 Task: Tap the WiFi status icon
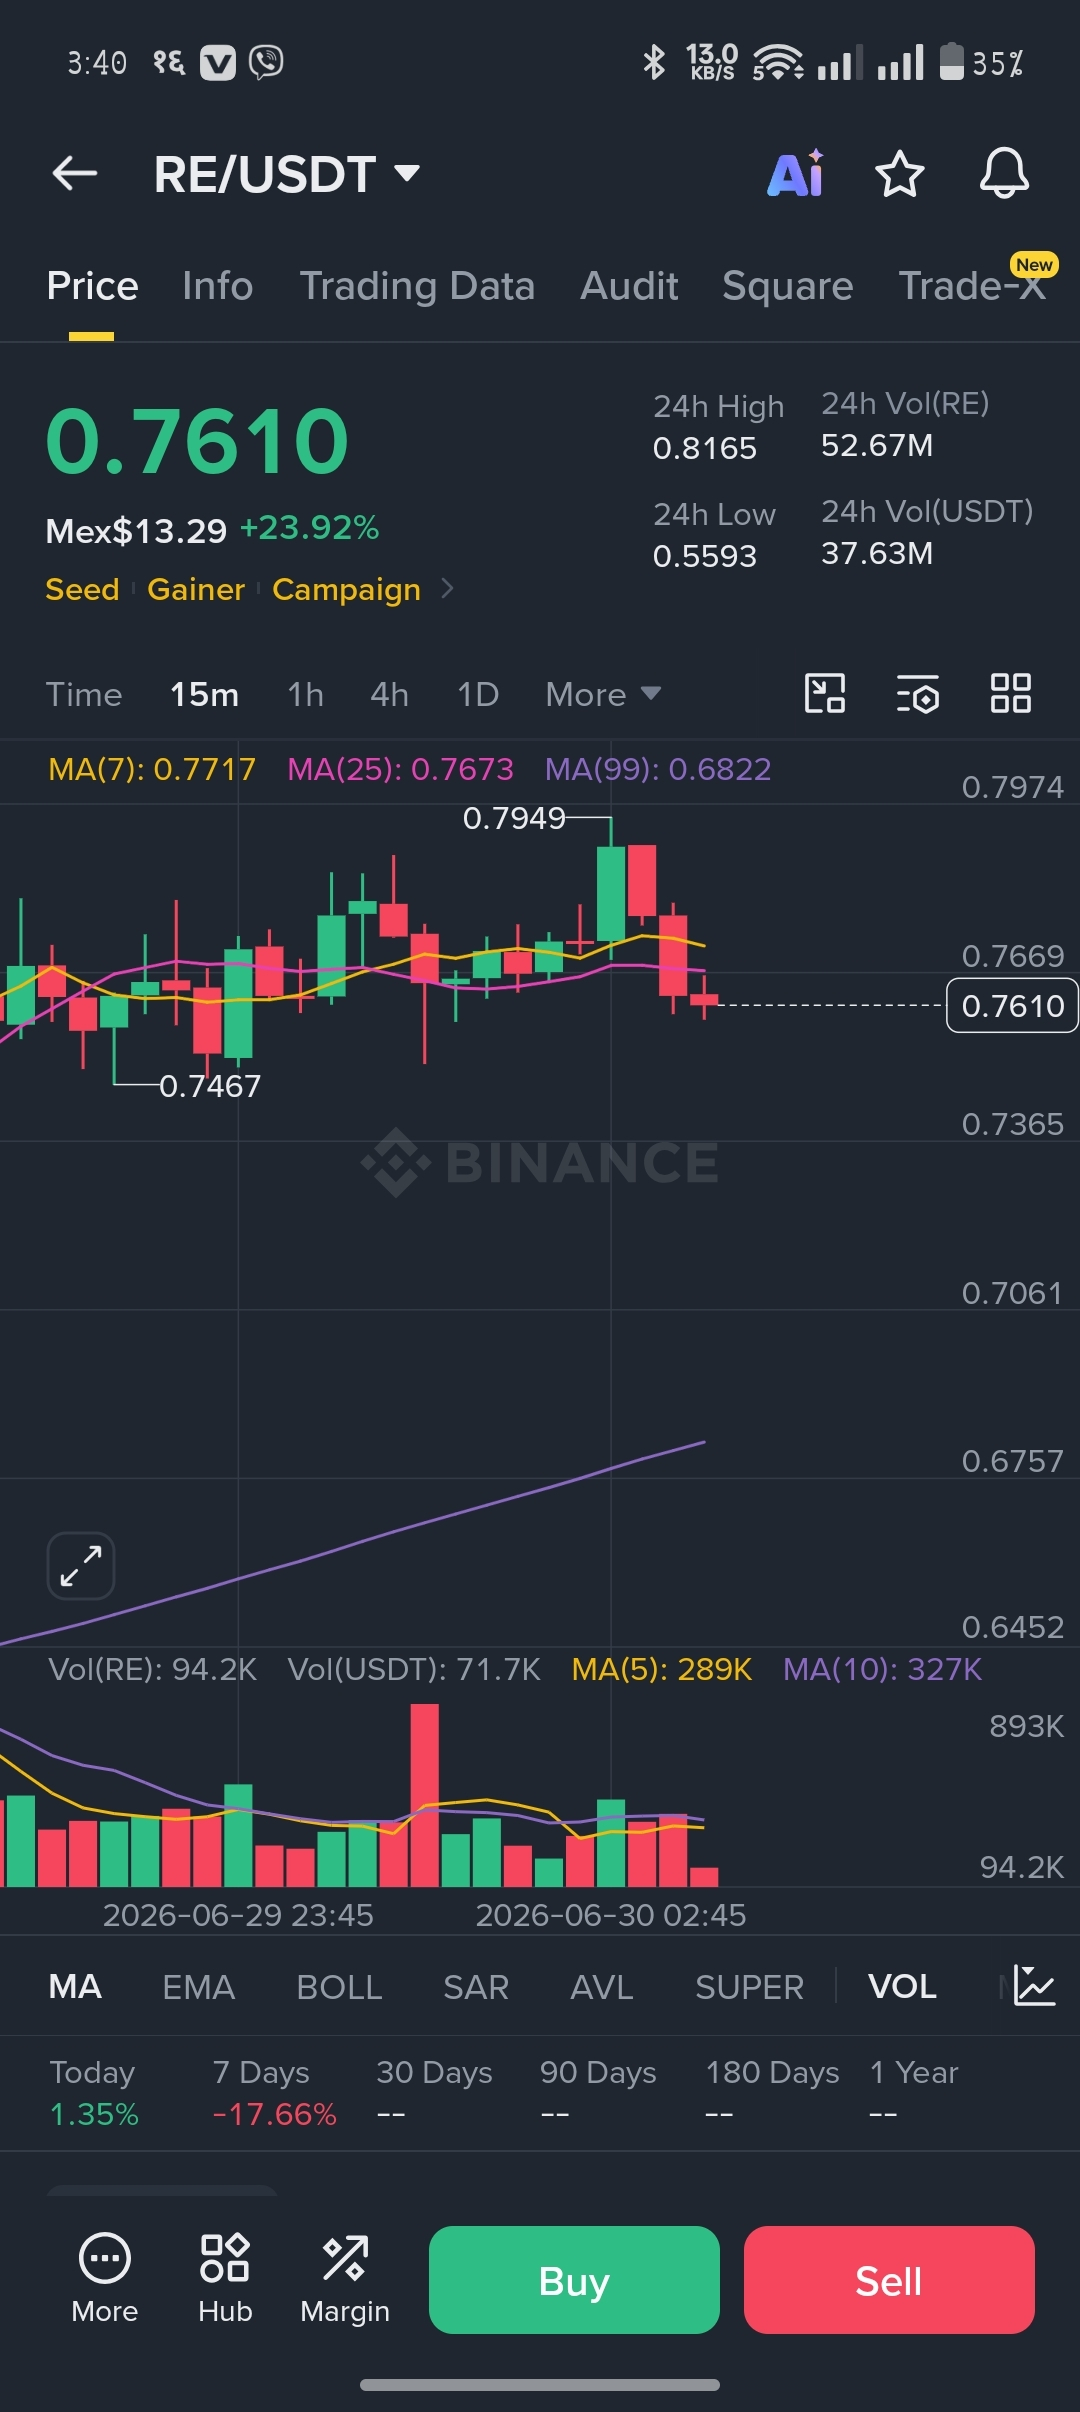point(778,63)
